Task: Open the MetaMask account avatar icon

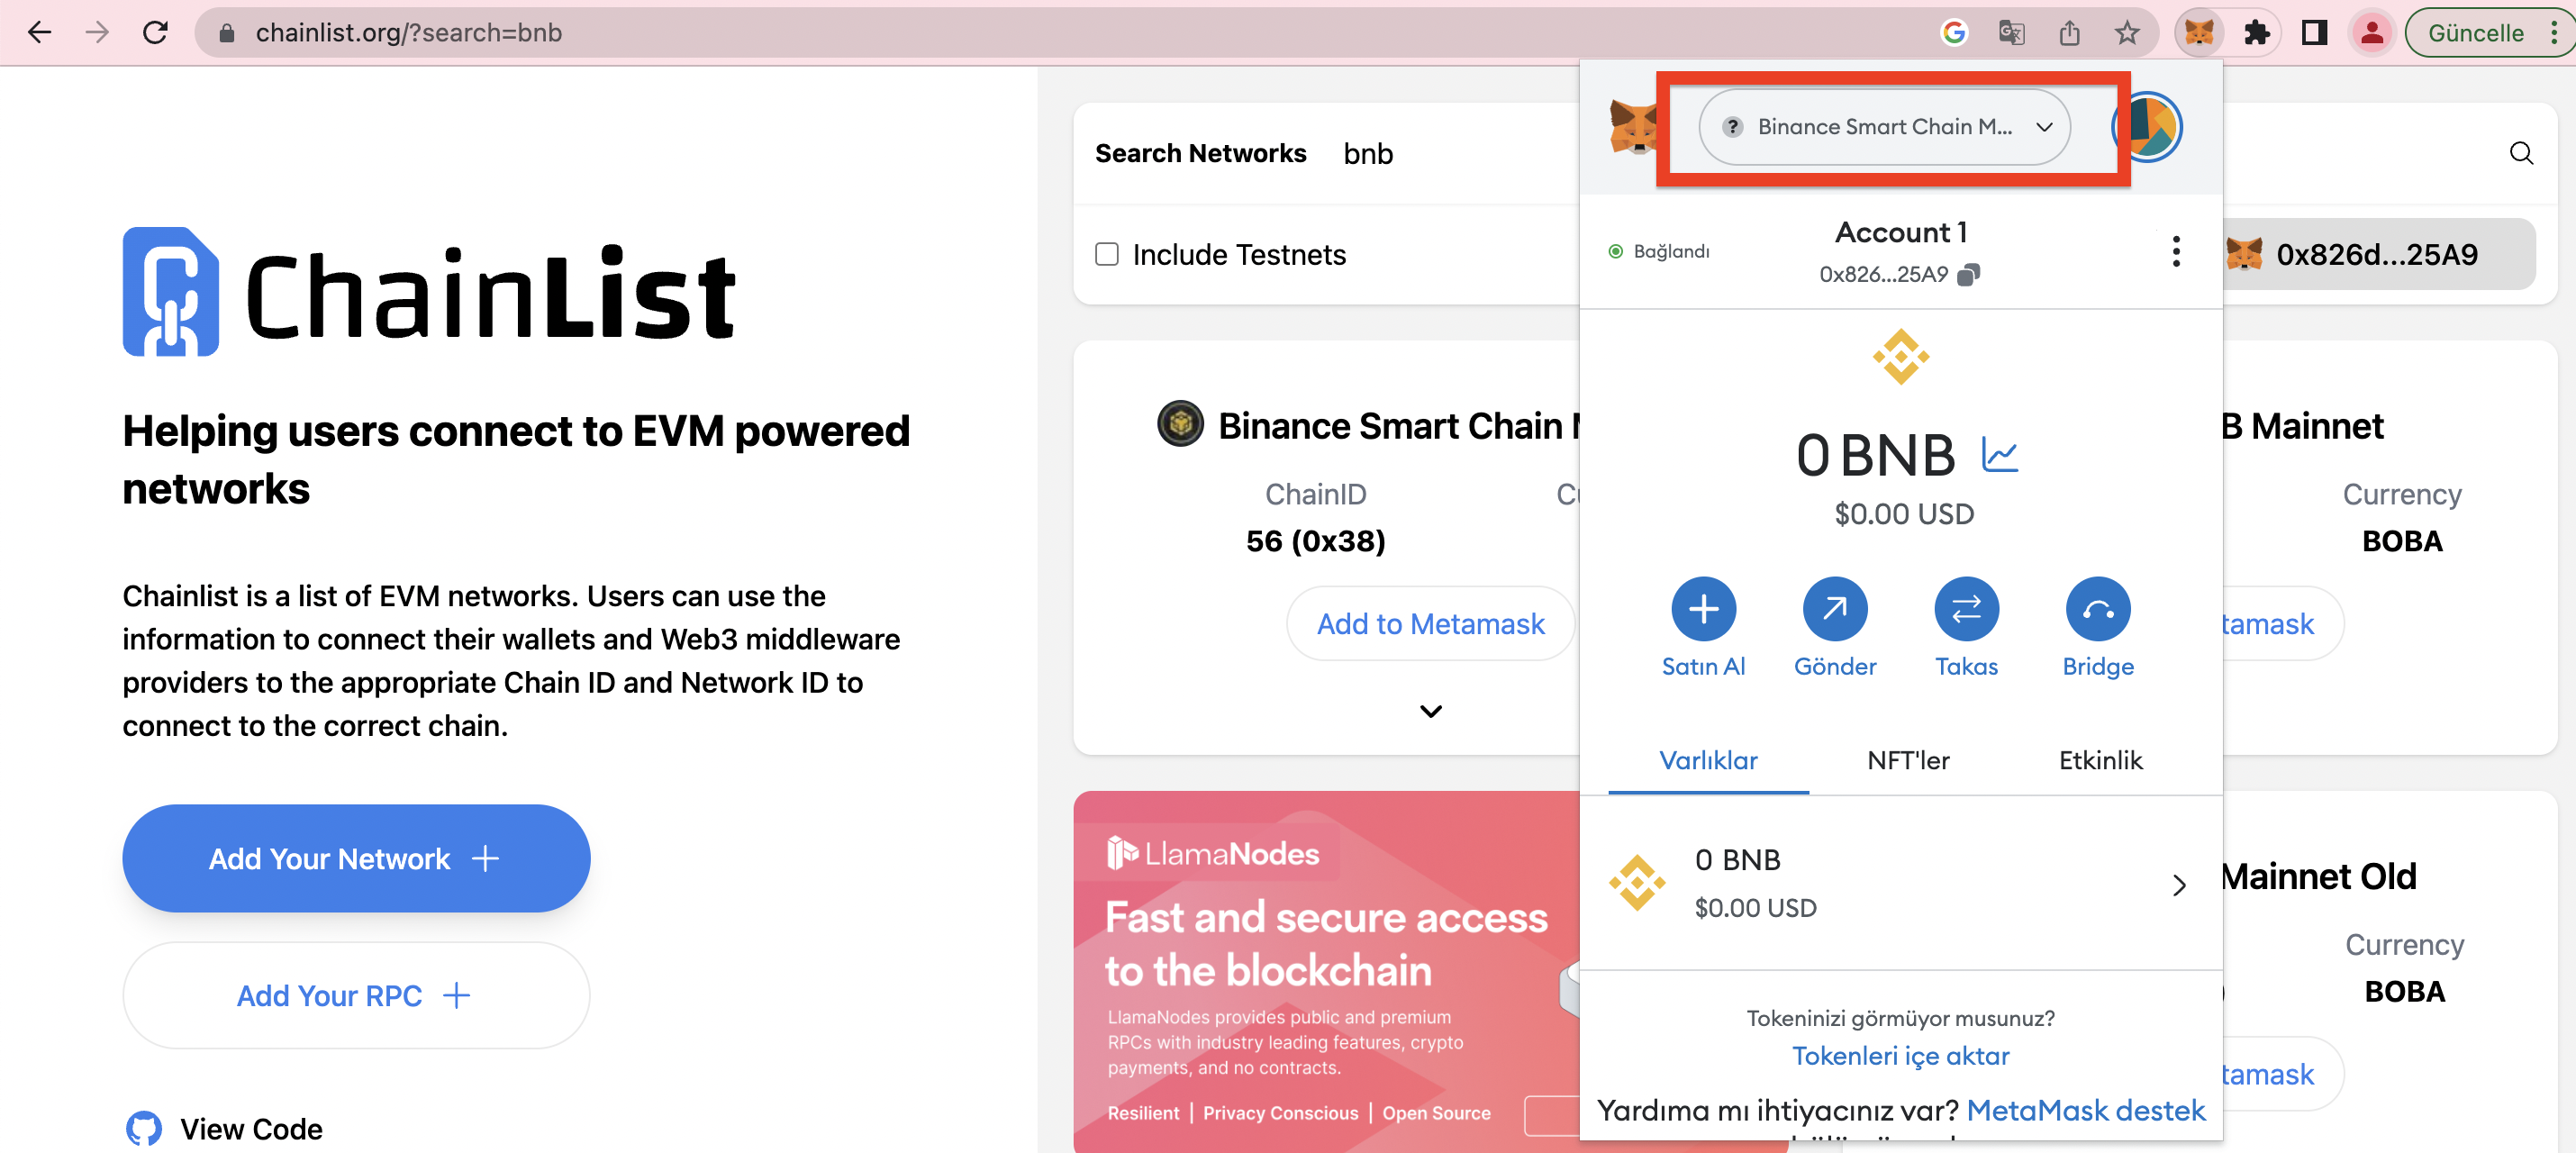Action: [x=2147, y=127]
